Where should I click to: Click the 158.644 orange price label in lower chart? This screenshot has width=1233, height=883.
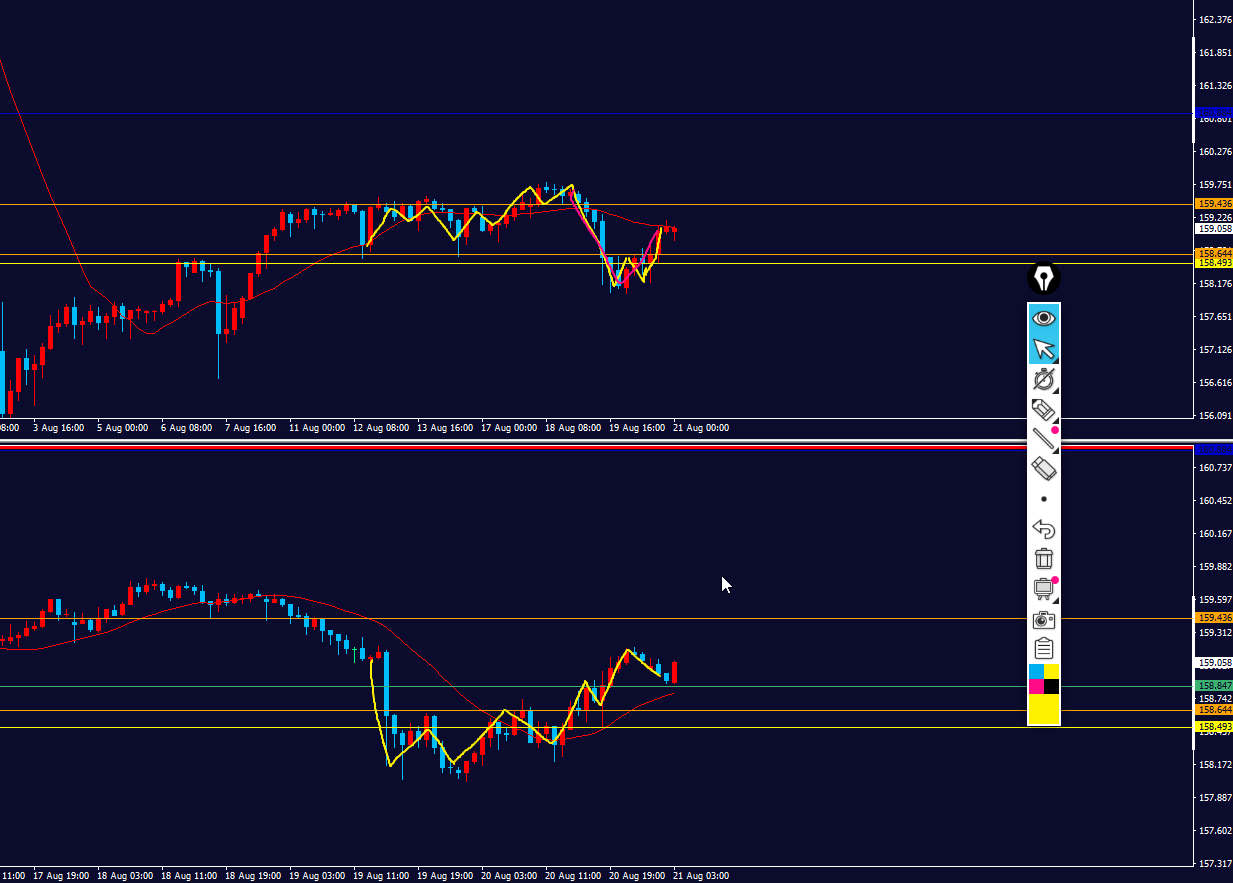[x=1214, y=710]
